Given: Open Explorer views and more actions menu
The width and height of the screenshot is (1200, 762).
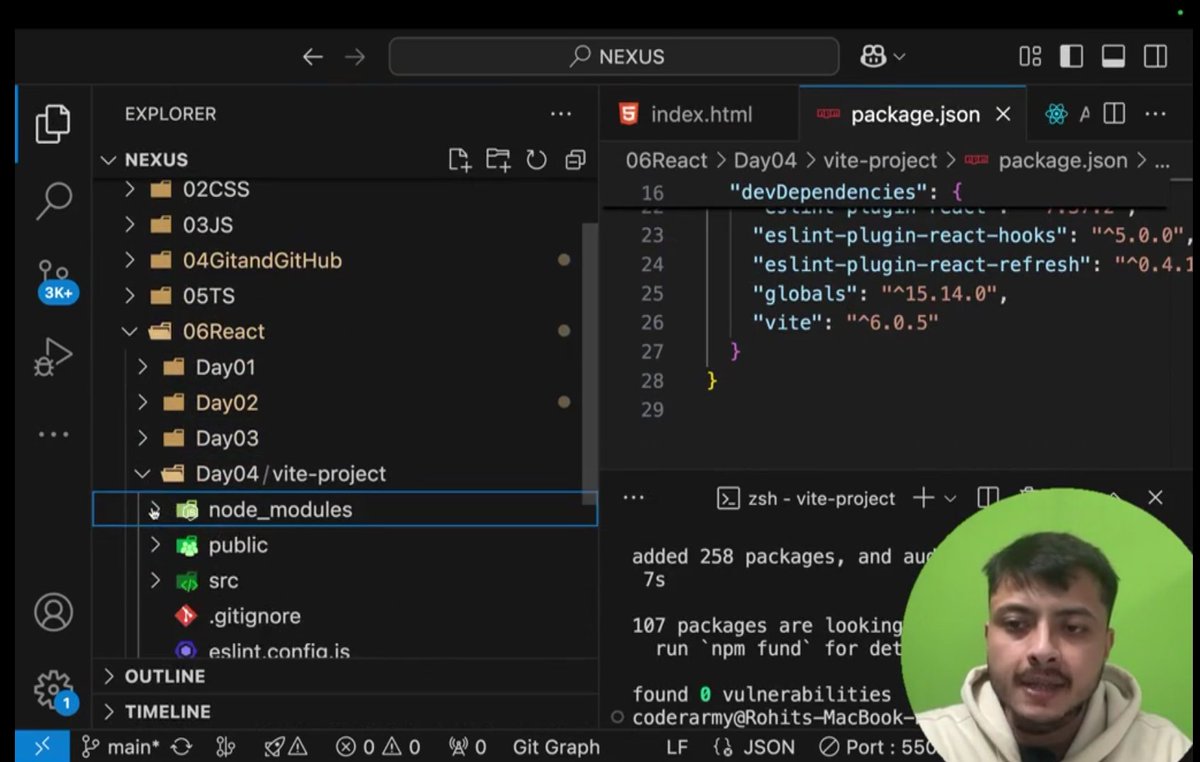Looking at the screenshot, I should click(560, 114).
